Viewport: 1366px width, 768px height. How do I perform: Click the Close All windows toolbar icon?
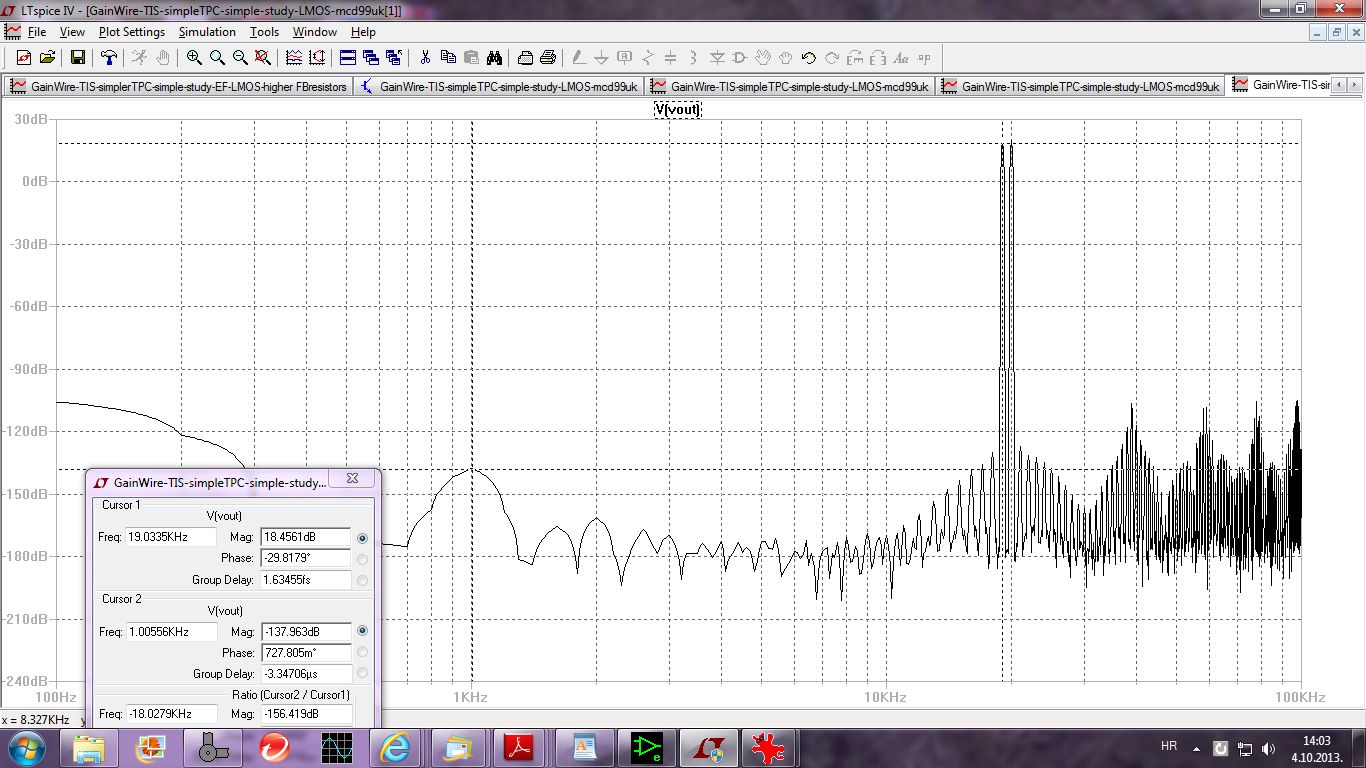tap(394, 58)
